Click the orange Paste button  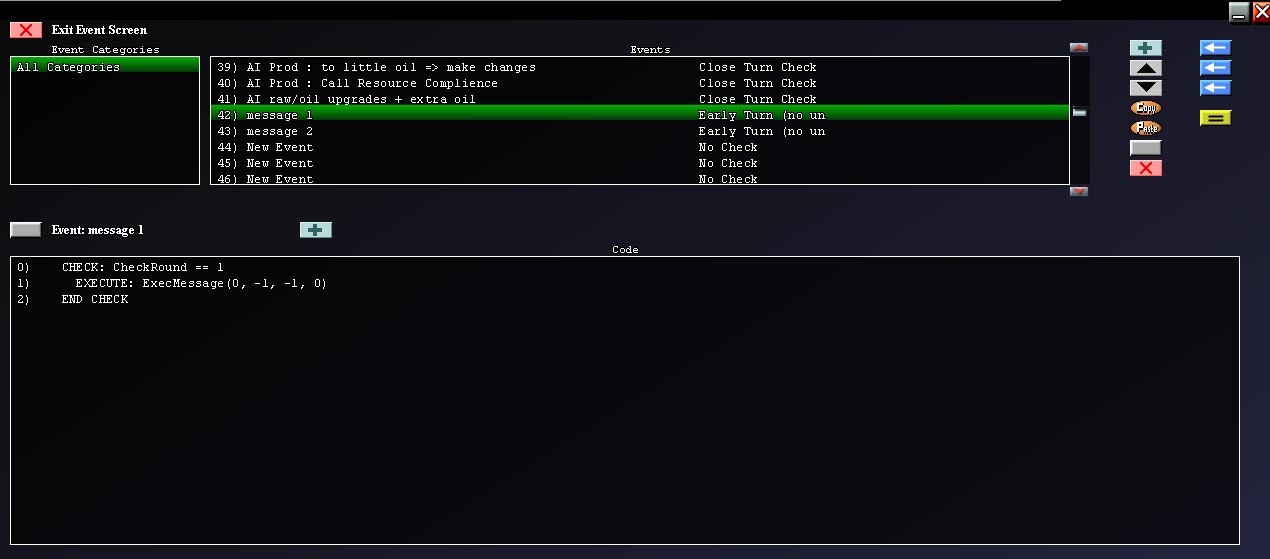click(1146, 128)
